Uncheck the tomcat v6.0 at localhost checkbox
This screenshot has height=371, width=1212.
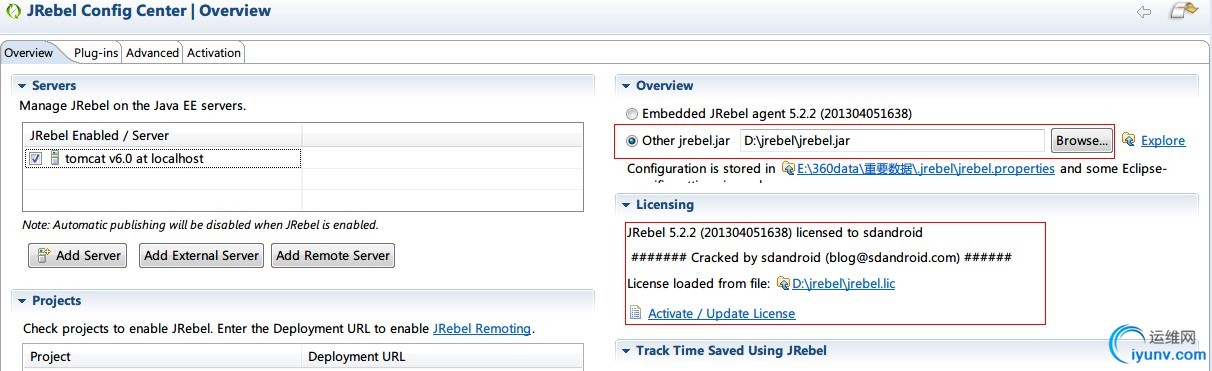tap(35, 158)
